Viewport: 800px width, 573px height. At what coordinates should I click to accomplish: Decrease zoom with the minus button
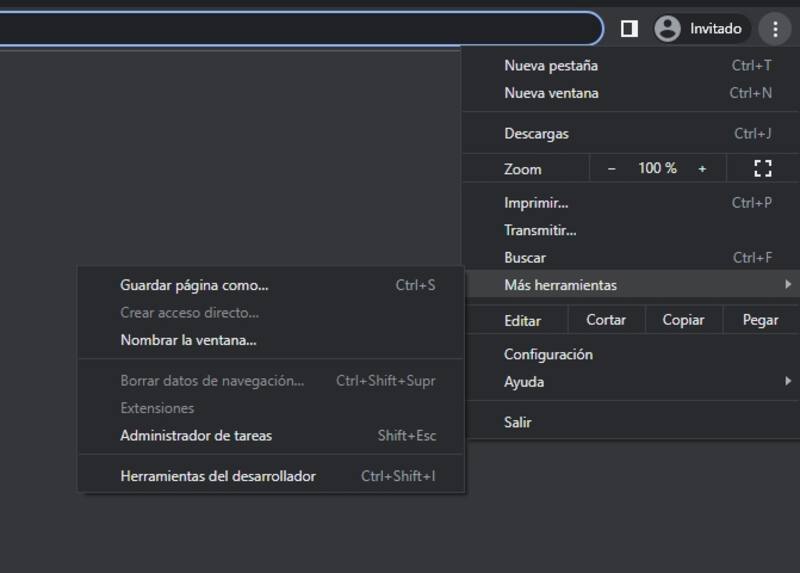pos(612,168)
